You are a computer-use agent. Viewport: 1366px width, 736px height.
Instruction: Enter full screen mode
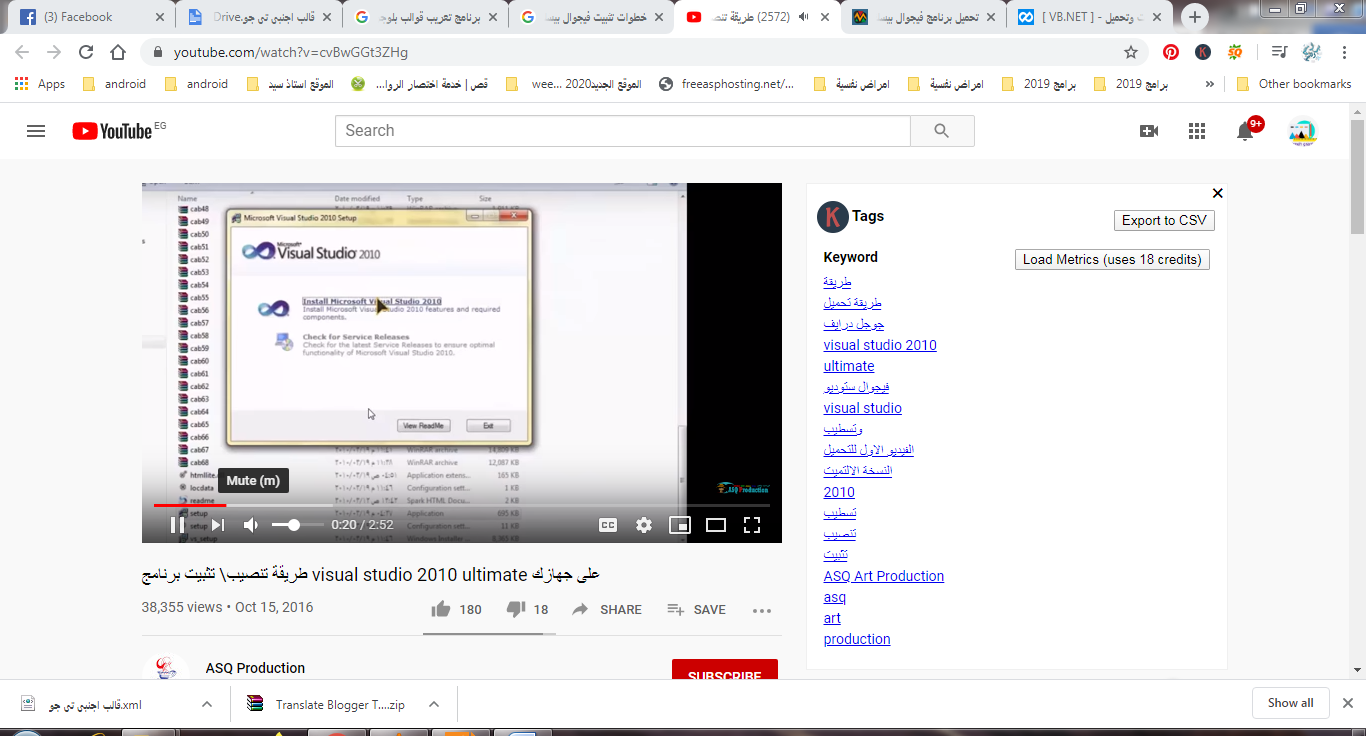coord(752,525)
